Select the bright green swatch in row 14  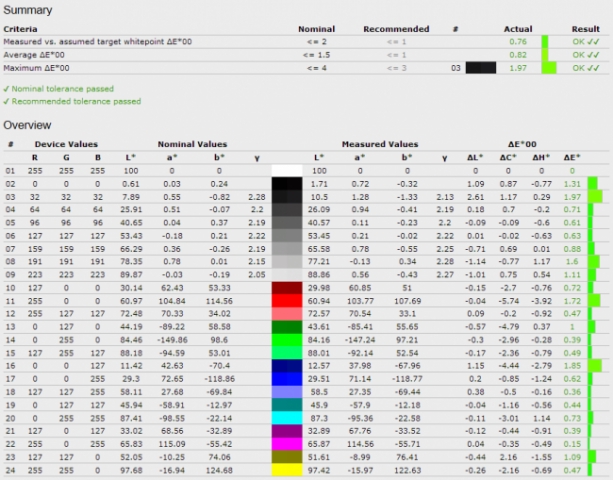point(289,339)
